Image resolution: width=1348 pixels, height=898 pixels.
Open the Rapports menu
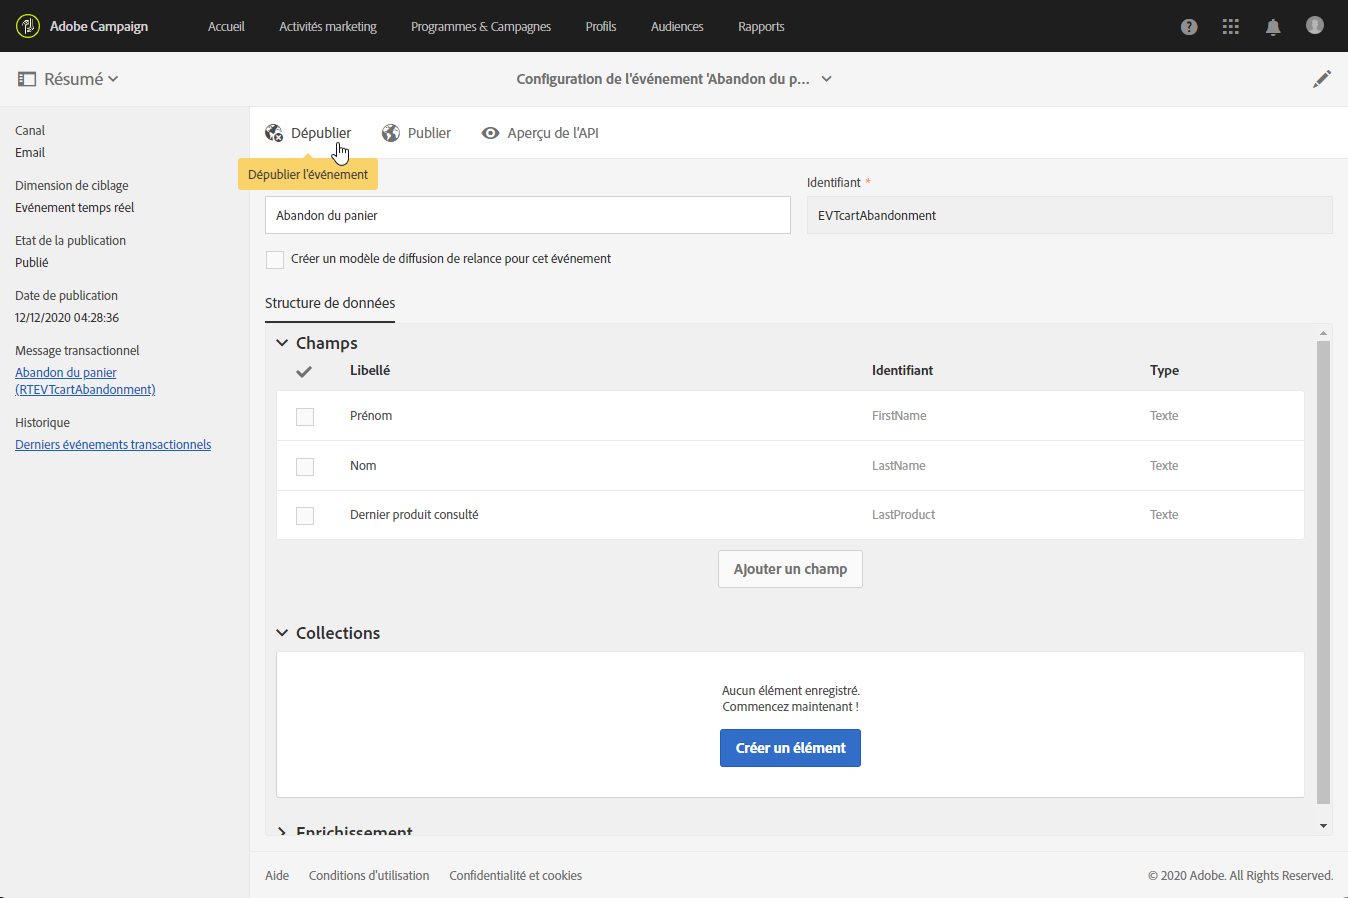click(x=761, y=27)
